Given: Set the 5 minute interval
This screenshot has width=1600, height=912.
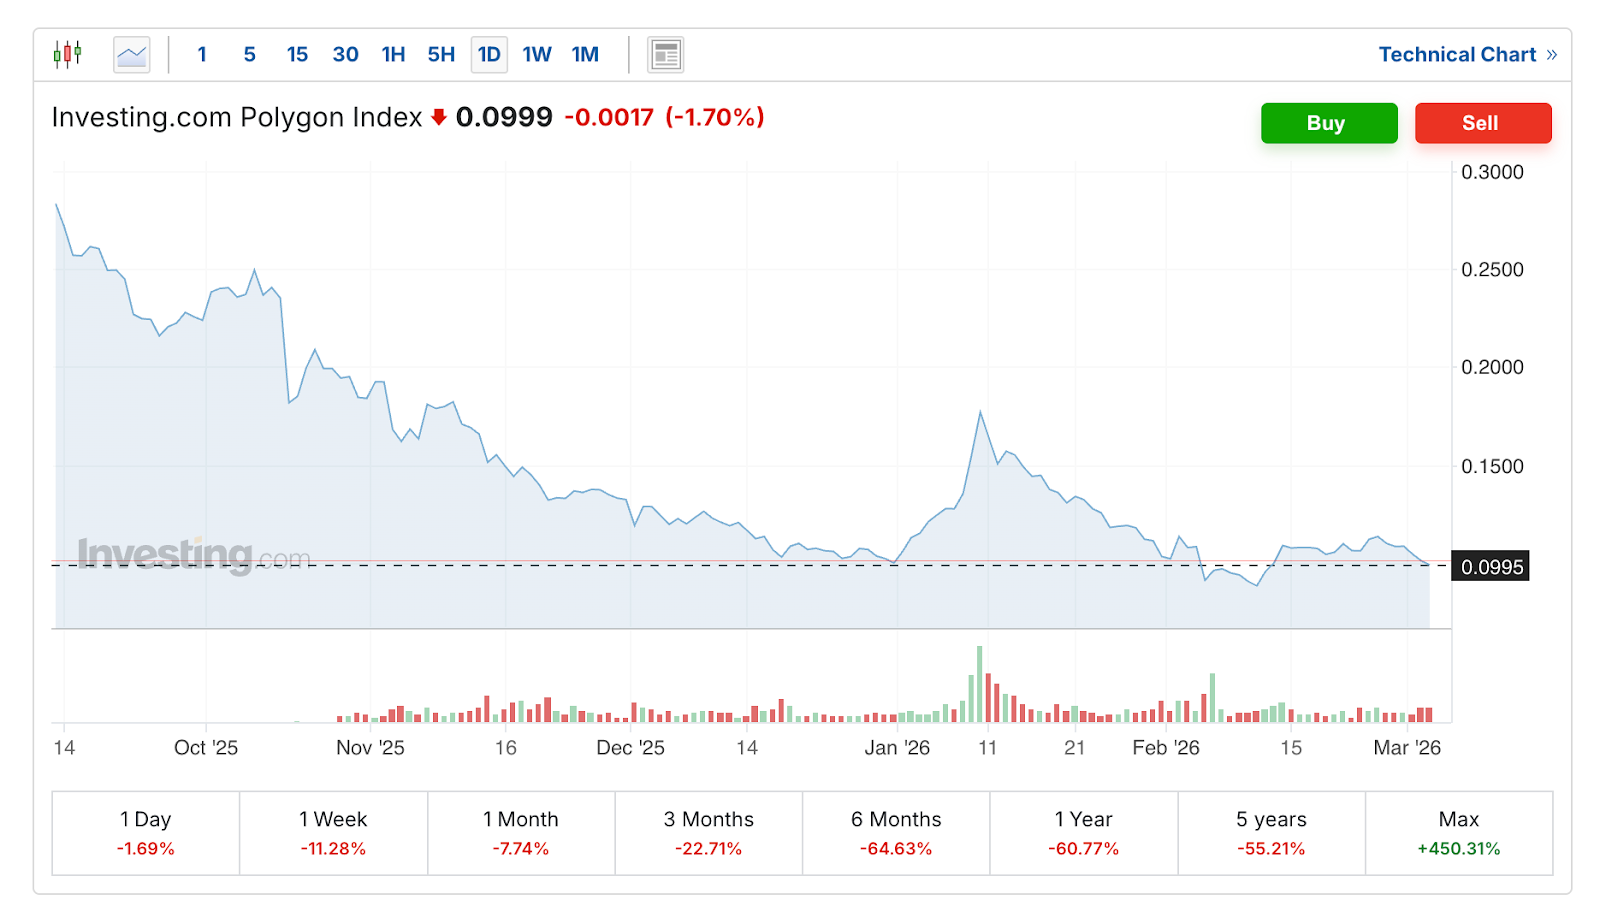Looking at the screenshot, I should (250, 54).
